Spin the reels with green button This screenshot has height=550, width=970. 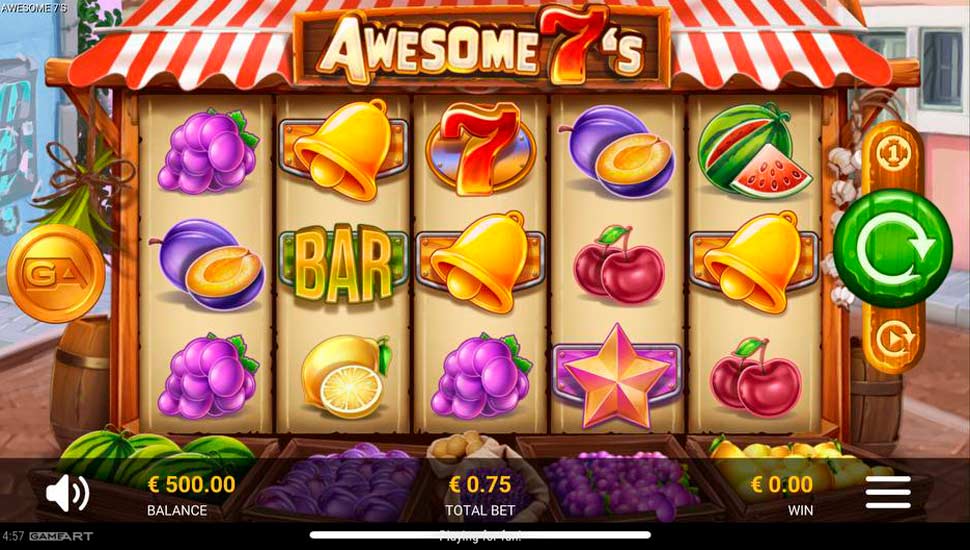coord(892,248)
